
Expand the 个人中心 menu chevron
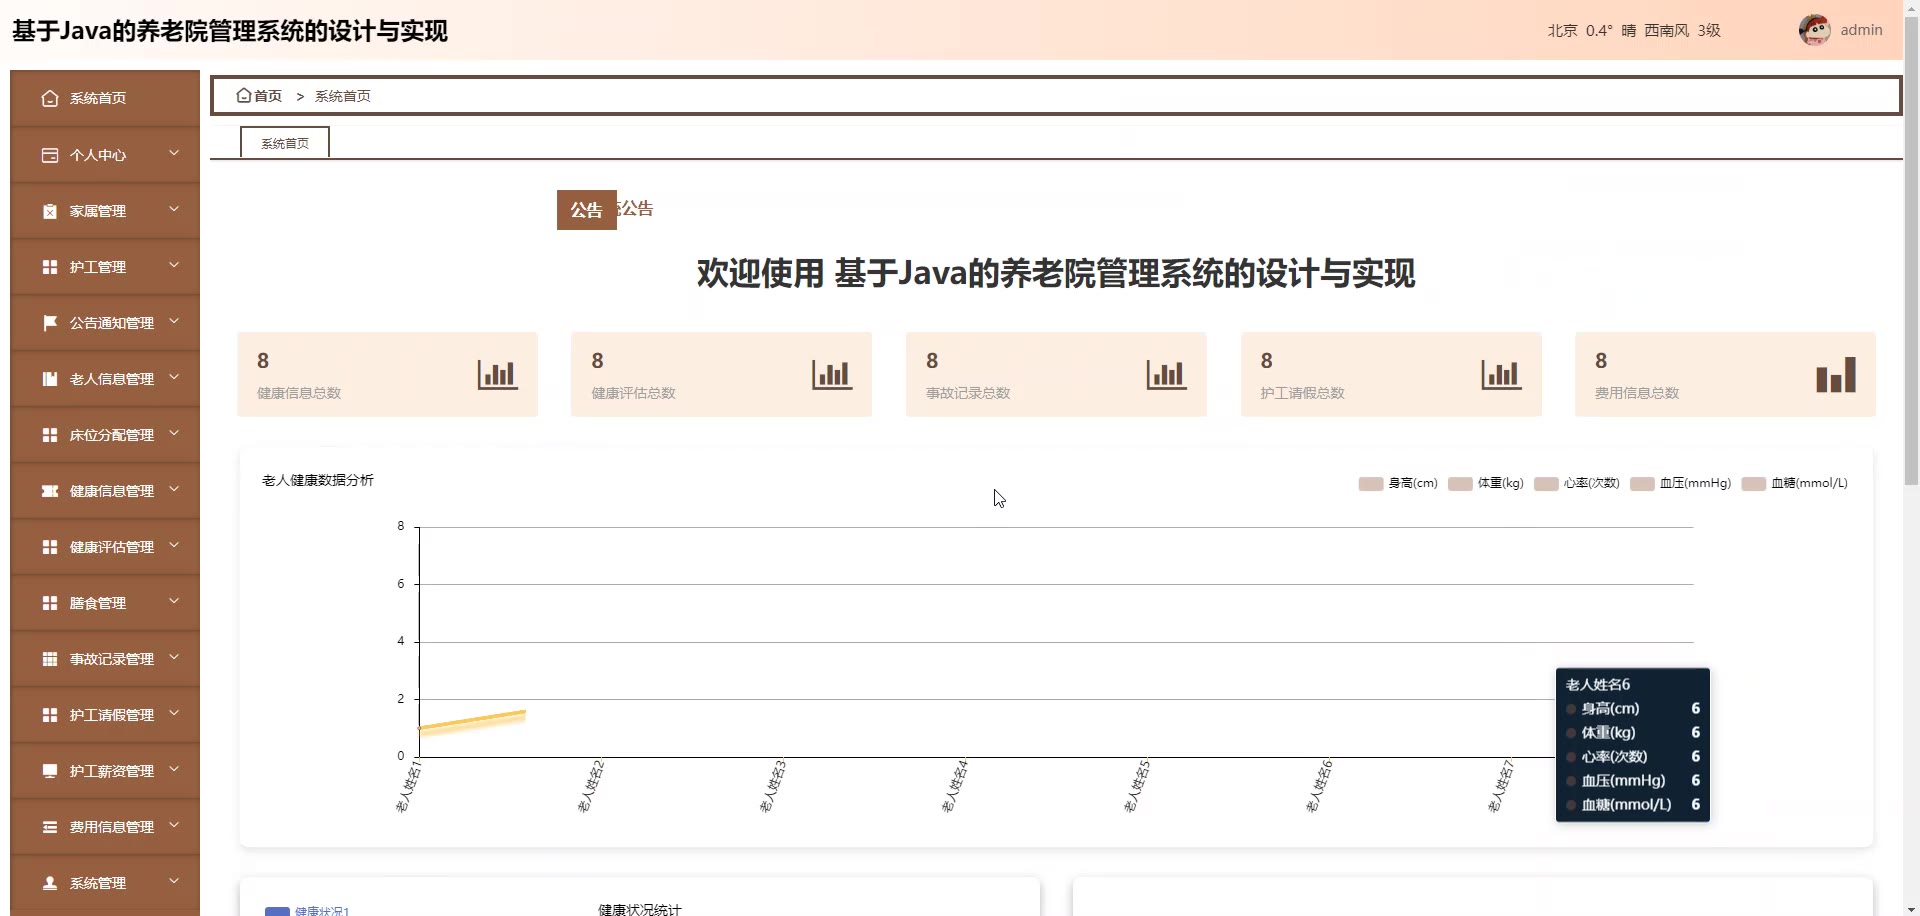(x=174, y=154)
